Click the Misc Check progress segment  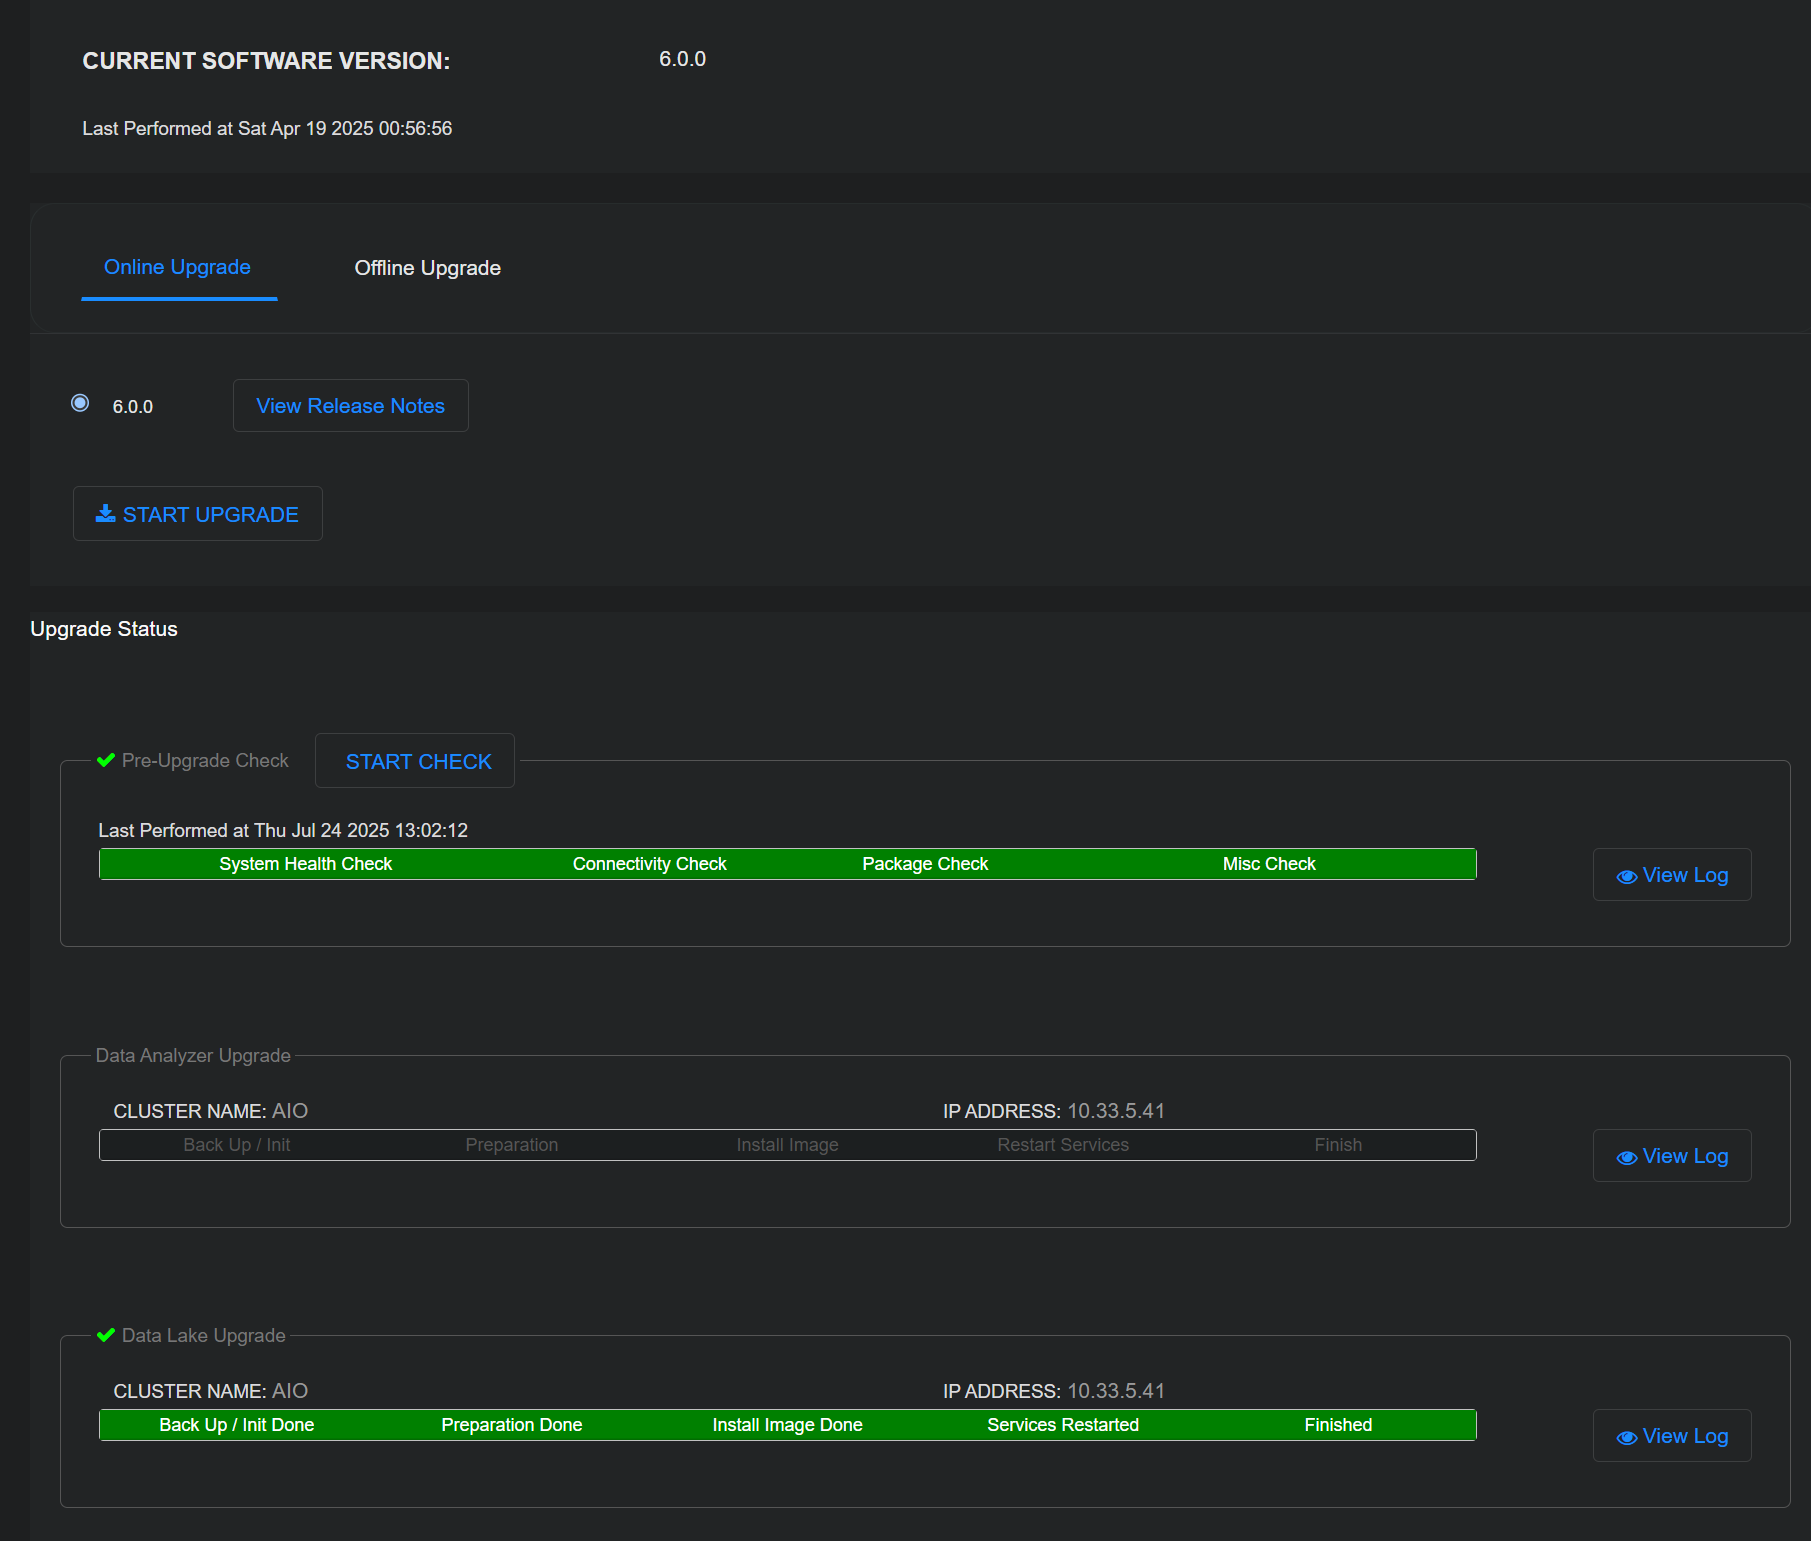tap(1268, 864)
